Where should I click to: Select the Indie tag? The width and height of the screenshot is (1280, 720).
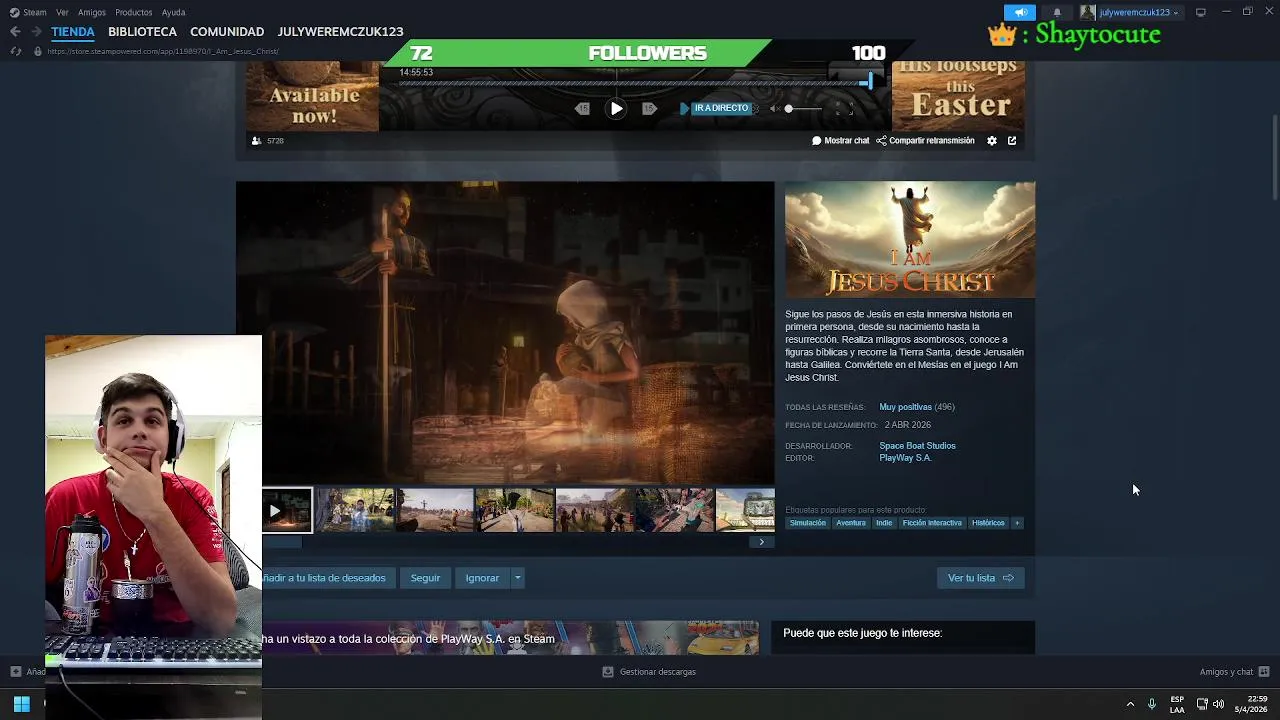[x=884, y=523]
